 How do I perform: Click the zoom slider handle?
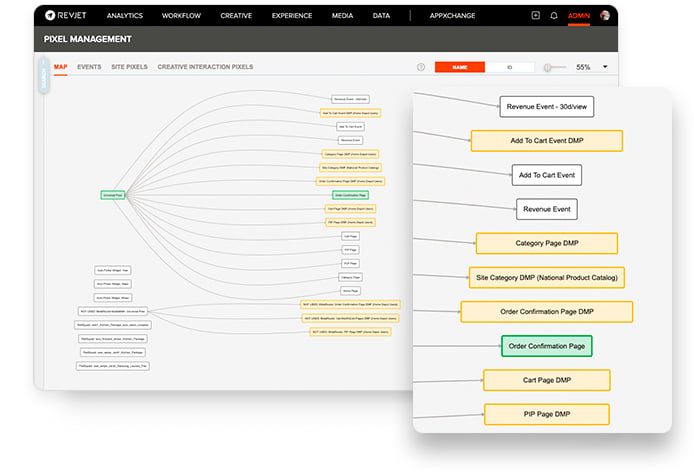[548, 67]
